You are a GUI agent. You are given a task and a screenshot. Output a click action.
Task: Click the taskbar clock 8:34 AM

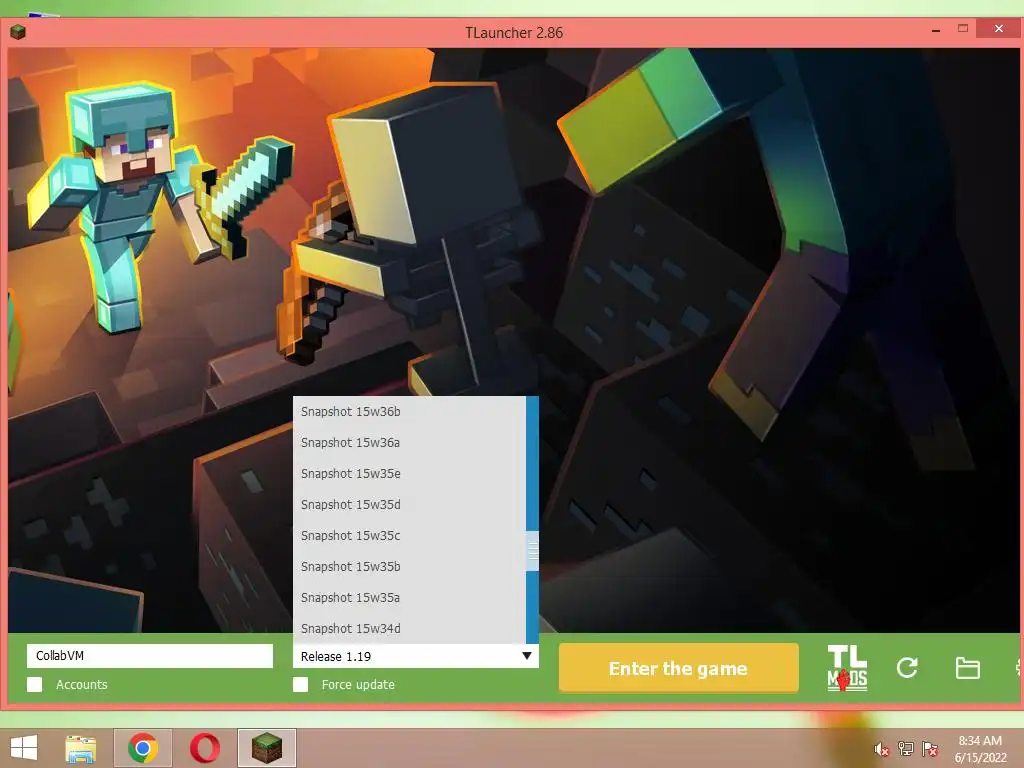coord(980,741)
